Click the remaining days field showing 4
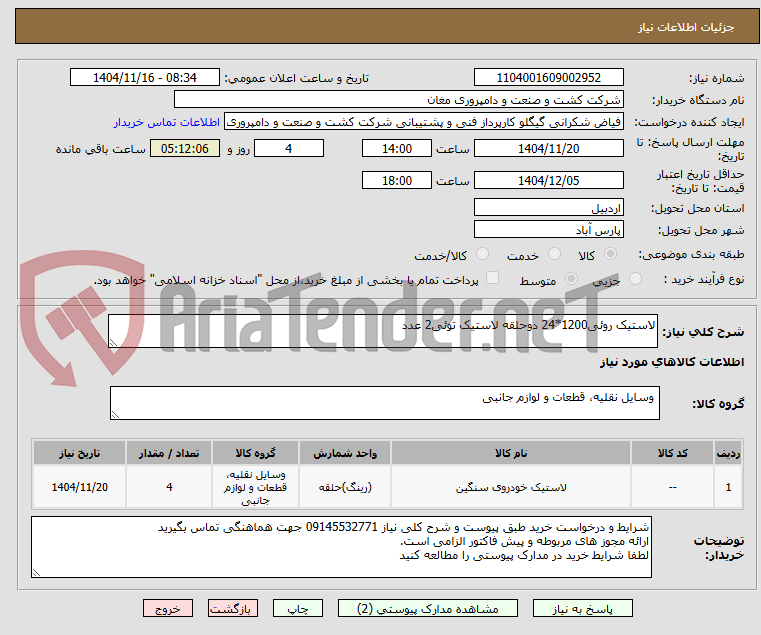761x635 pixels. pyautogui.click(x=289, y=149)
